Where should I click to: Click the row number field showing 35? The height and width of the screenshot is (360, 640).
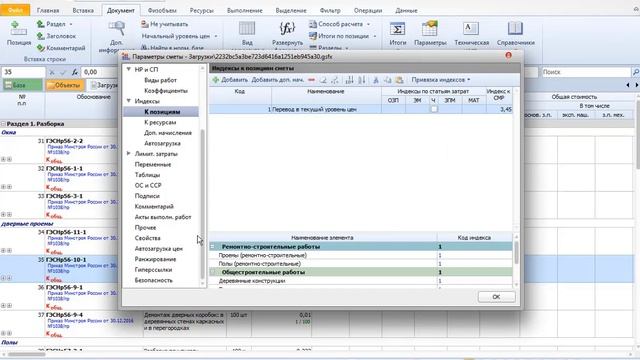(x=23, y=72)
